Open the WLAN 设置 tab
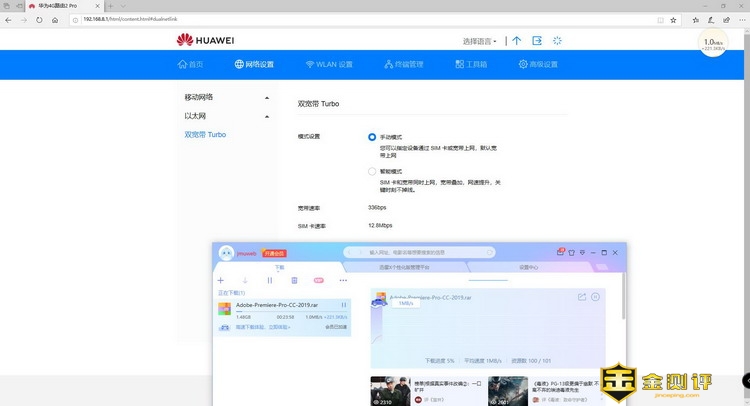This screenshot has height=406, width=750. pos(327,65)
